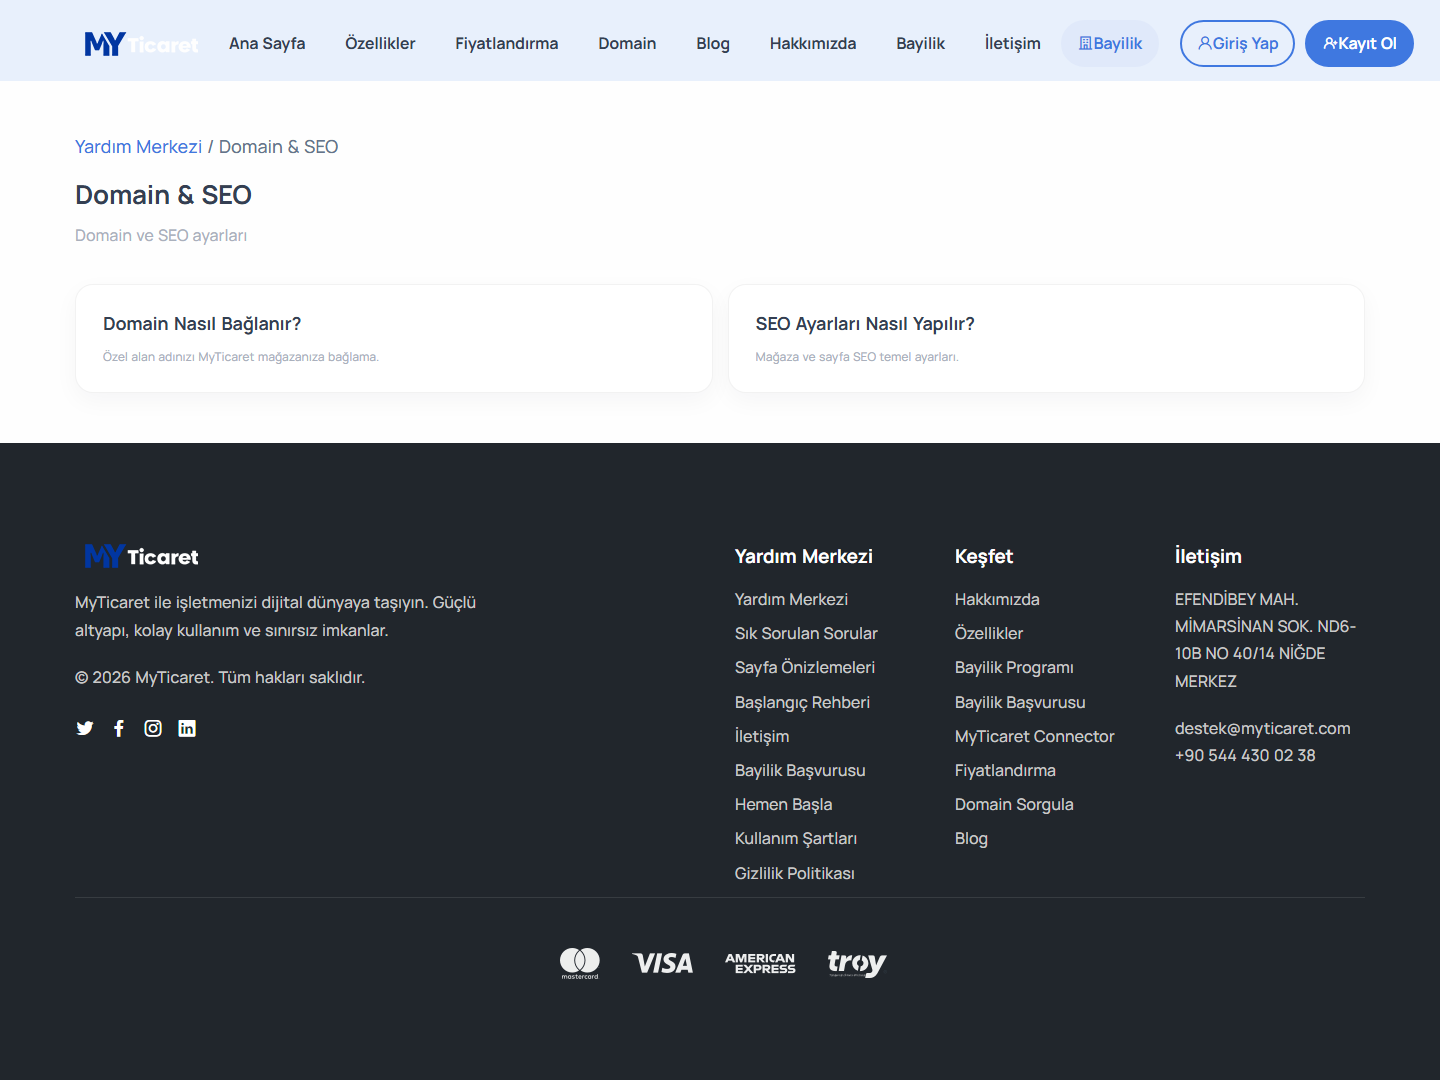The width and height of the screenshot is (1440, 1080).
Task: Click the MyTicaret logo in header
Action: pos(142,44)
